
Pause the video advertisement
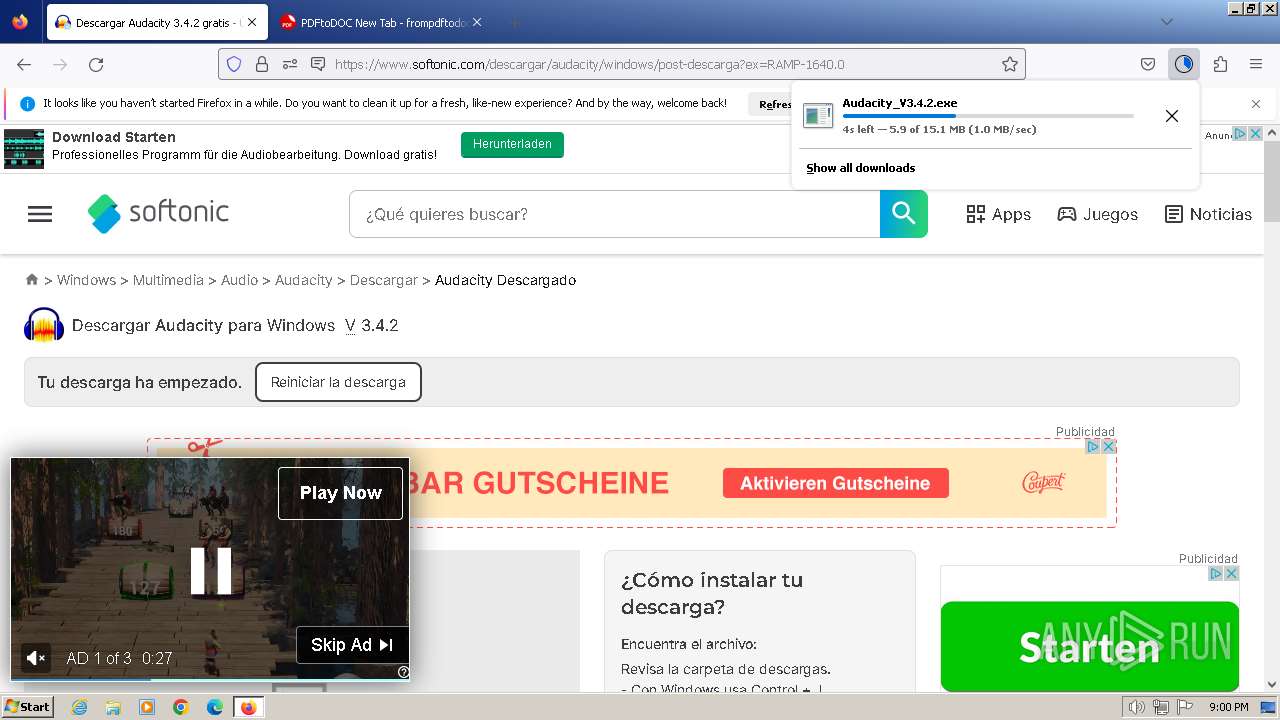[x=211, y=571]
